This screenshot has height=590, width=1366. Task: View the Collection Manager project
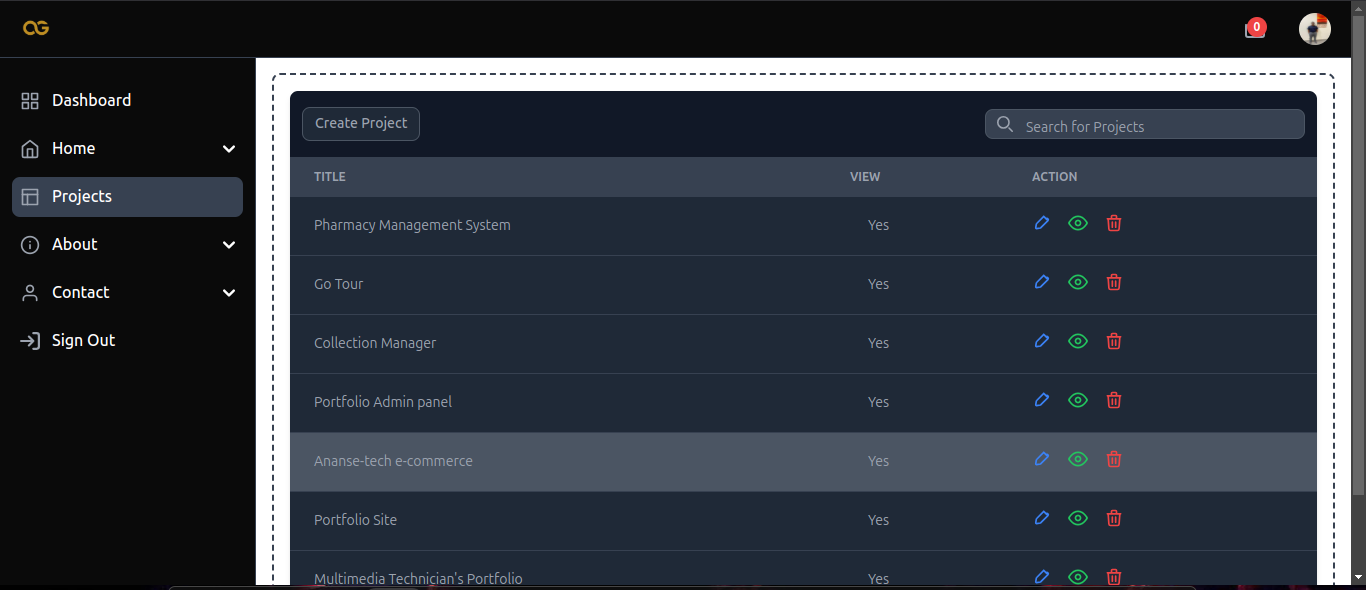(x=1078, y=341)
